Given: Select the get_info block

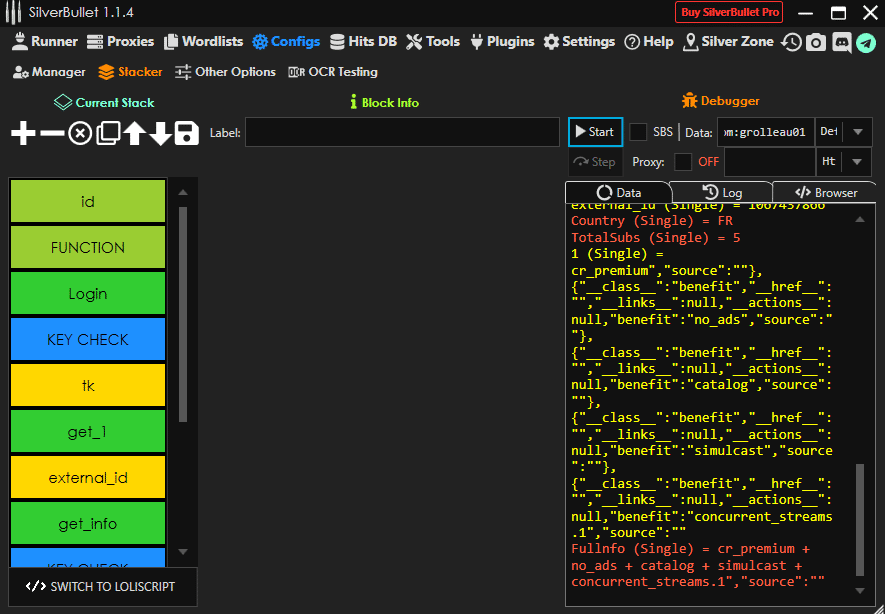Looking at the screenshot, I should coord(88,524).
